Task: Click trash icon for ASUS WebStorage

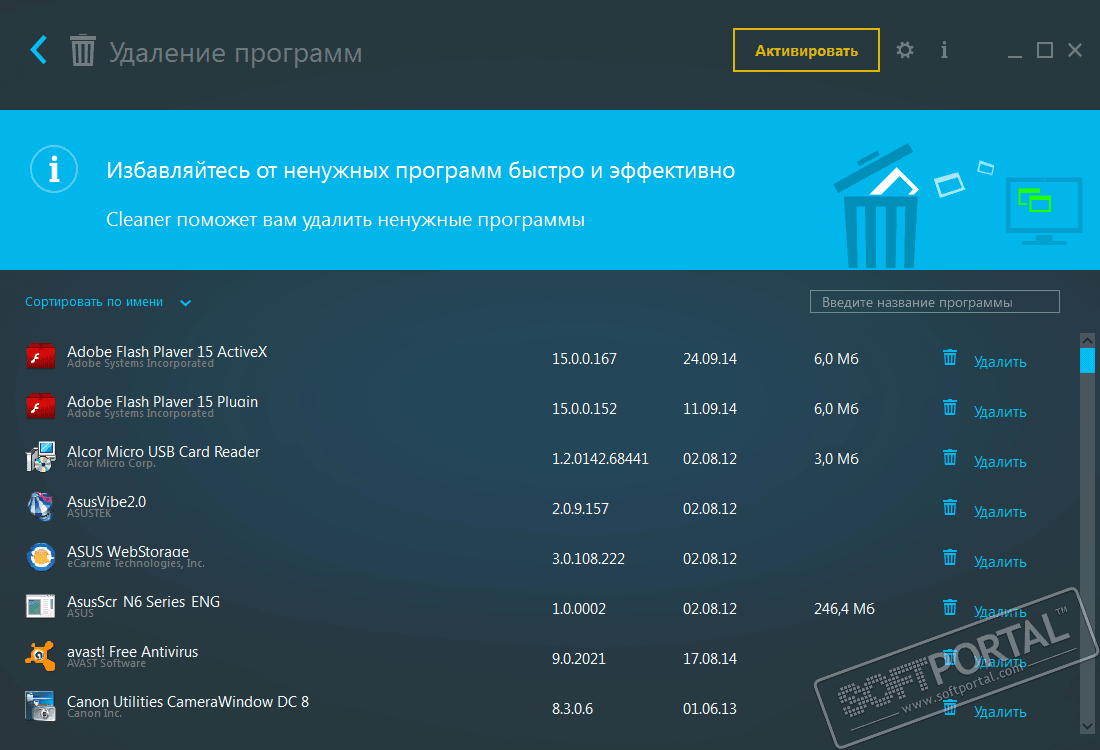Action: pos(949,557)
